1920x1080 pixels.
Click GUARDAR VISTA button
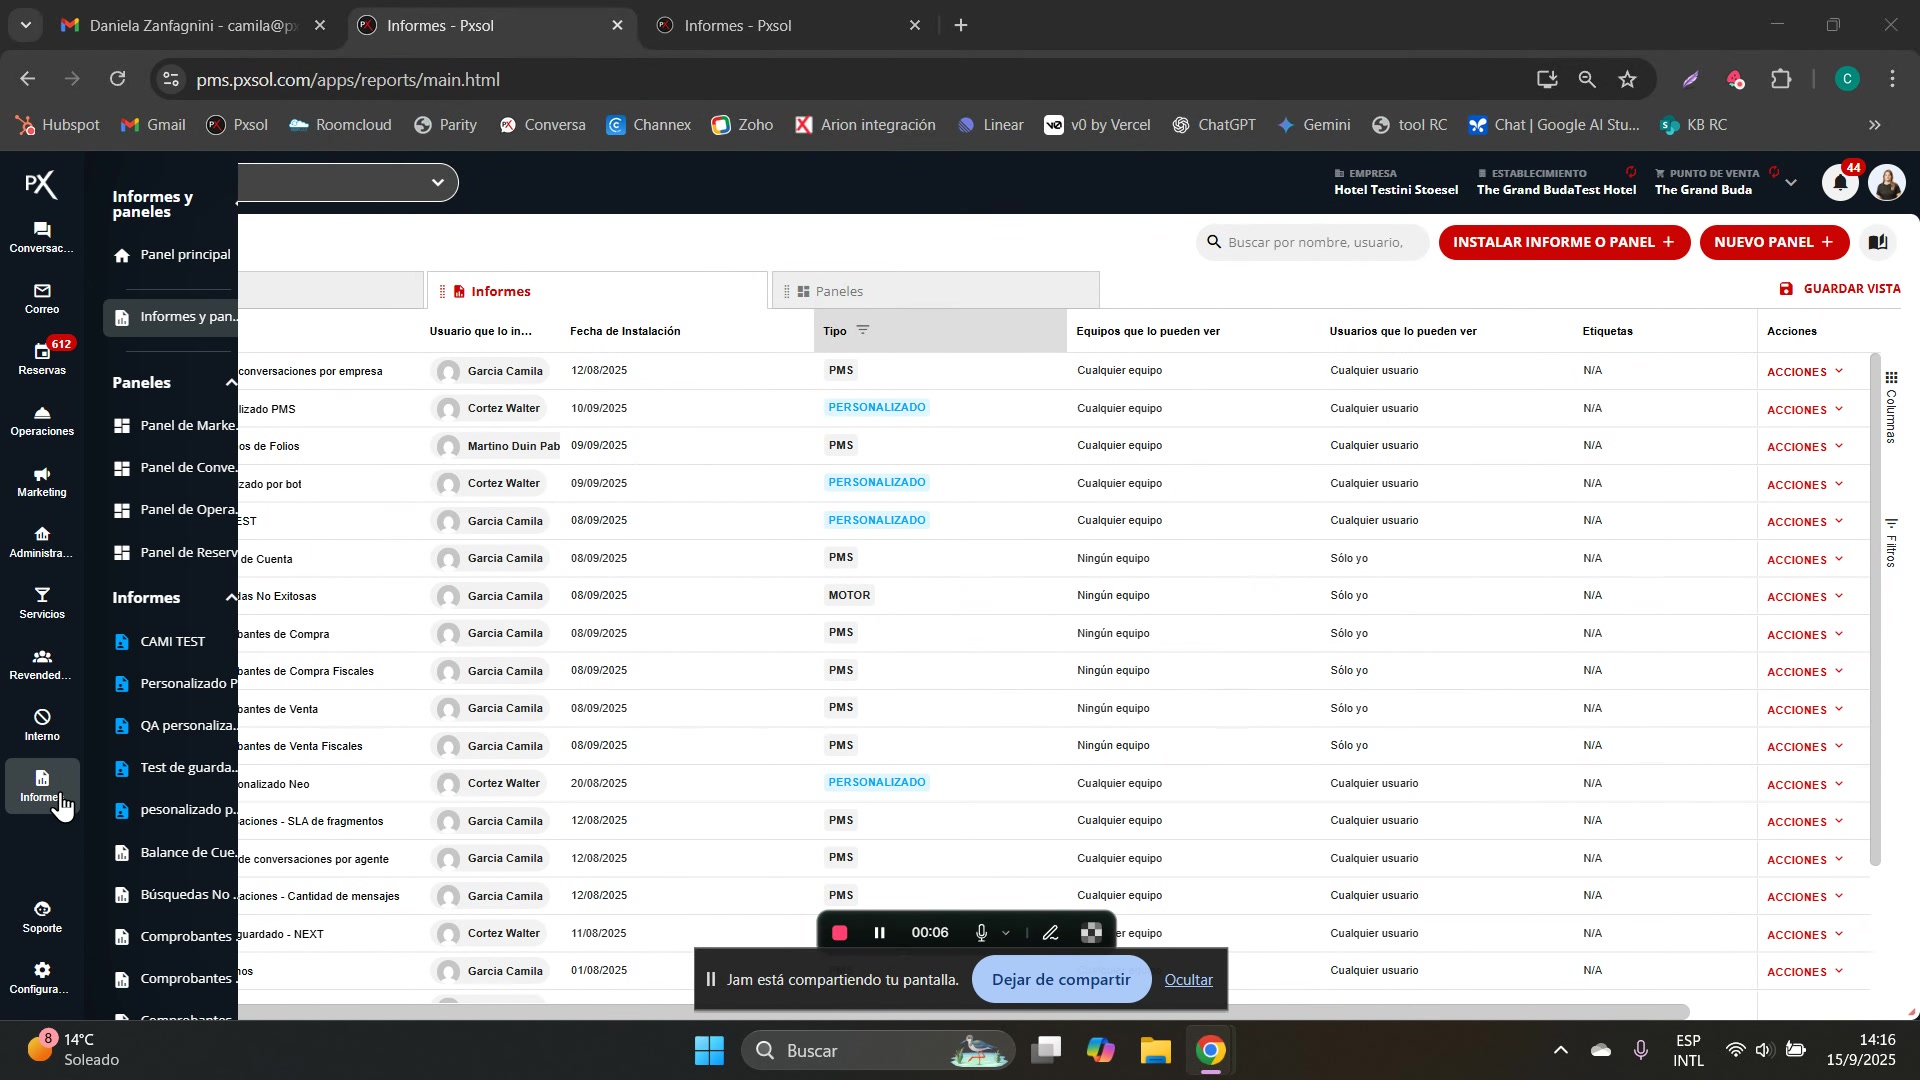pos(1840,289)
